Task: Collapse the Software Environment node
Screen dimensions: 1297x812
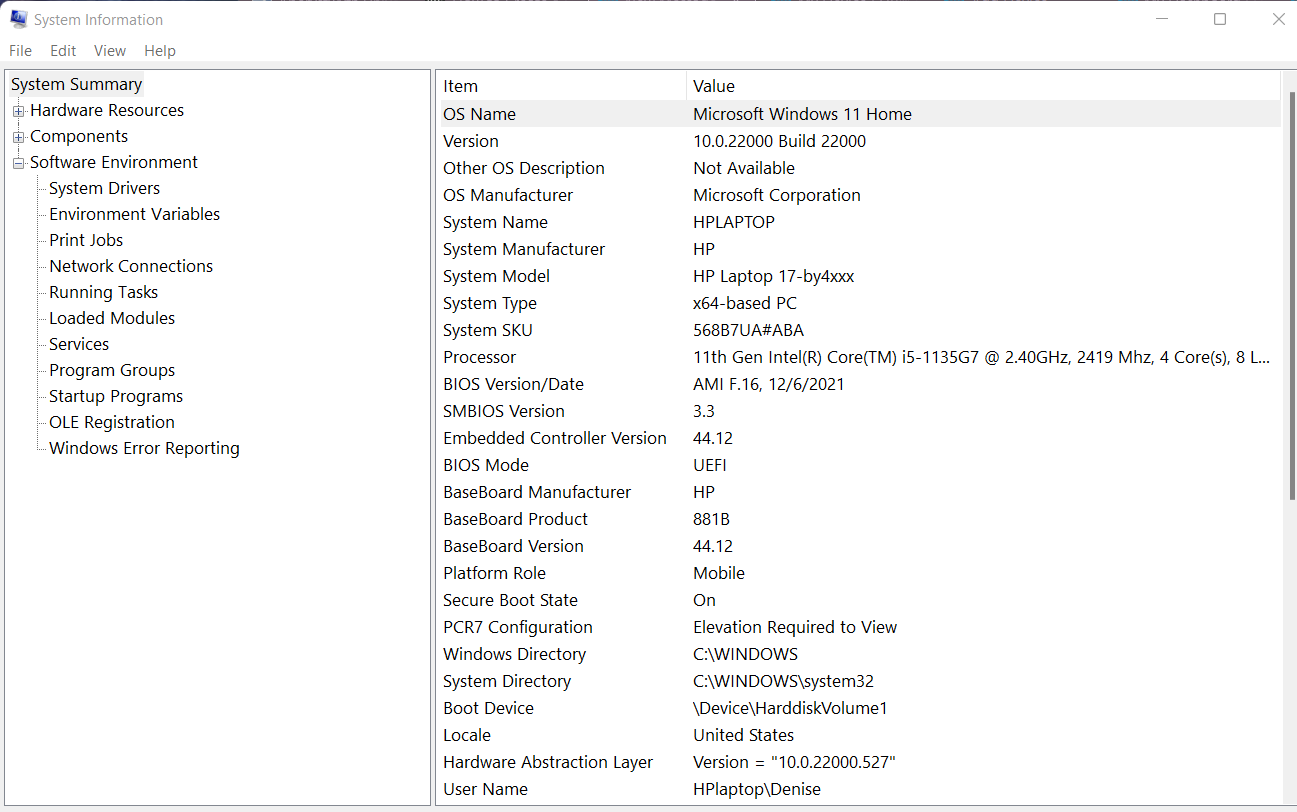Action: [18, 163]
